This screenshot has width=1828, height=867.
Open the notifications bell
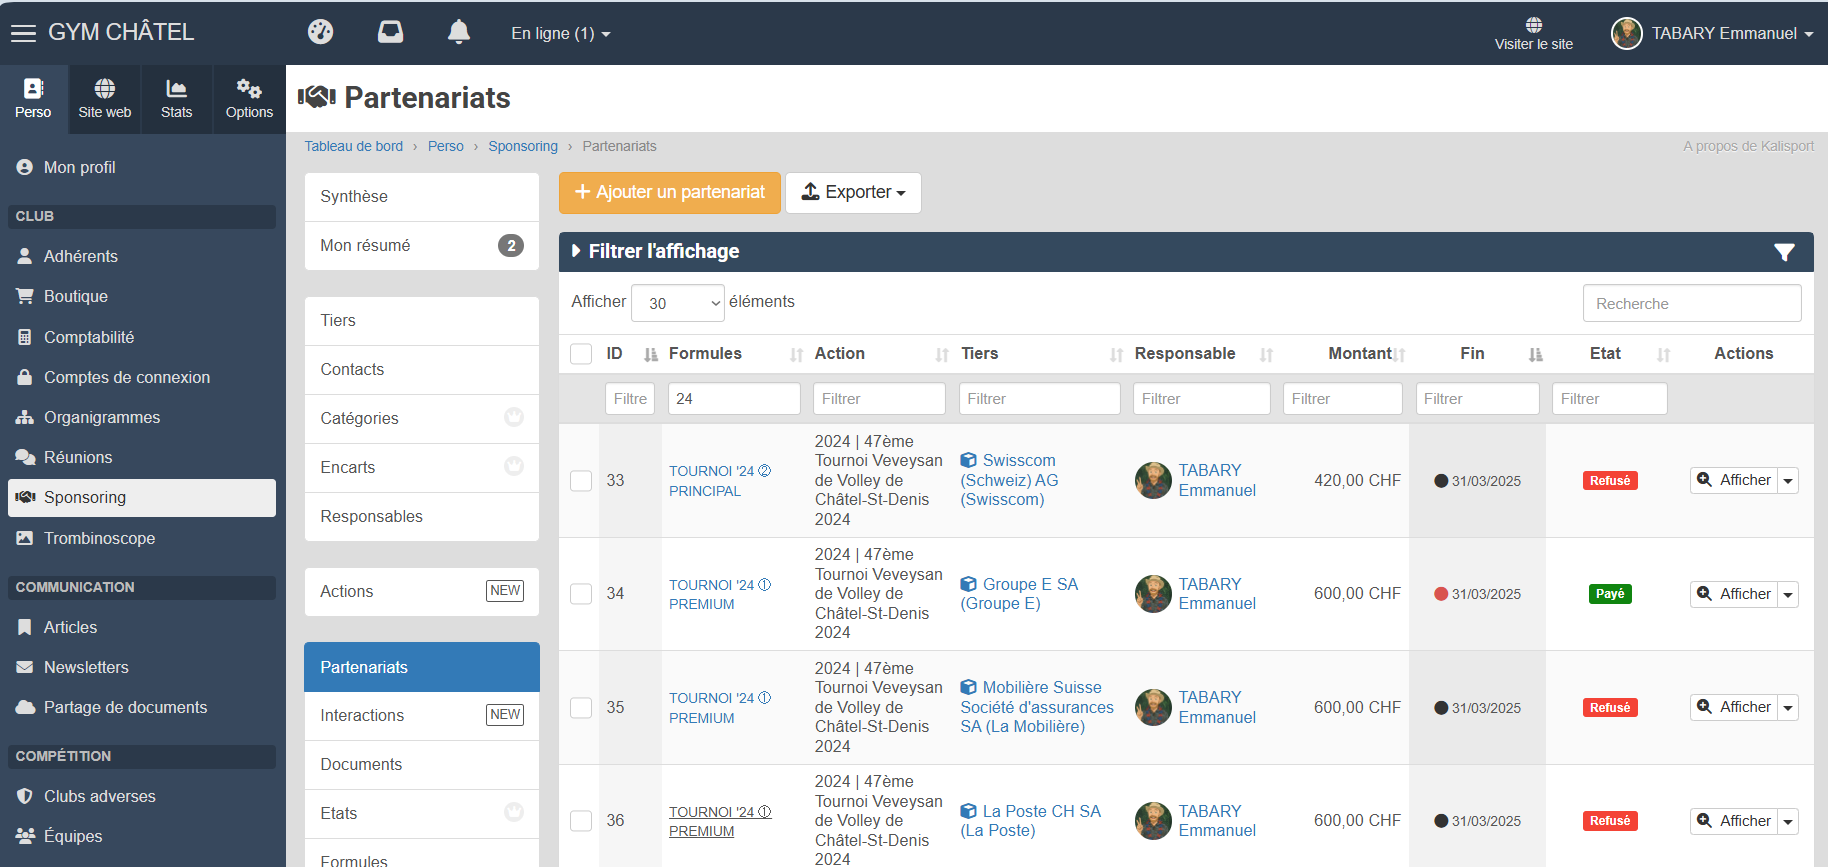click(x=459, y=32)
